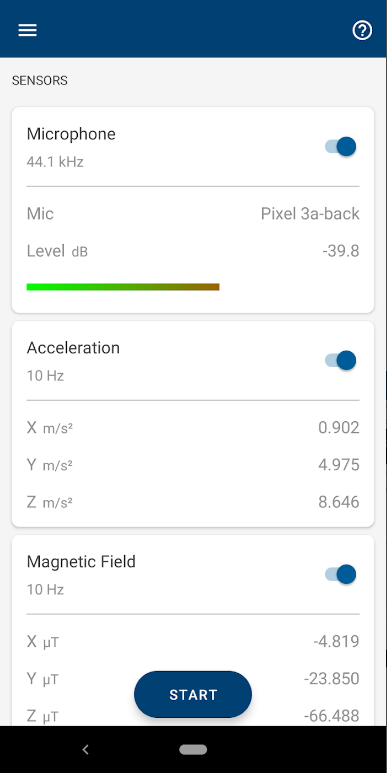Tap the Android home pill
This screenshot has height=773, width=387.
[x=193, y=749]
